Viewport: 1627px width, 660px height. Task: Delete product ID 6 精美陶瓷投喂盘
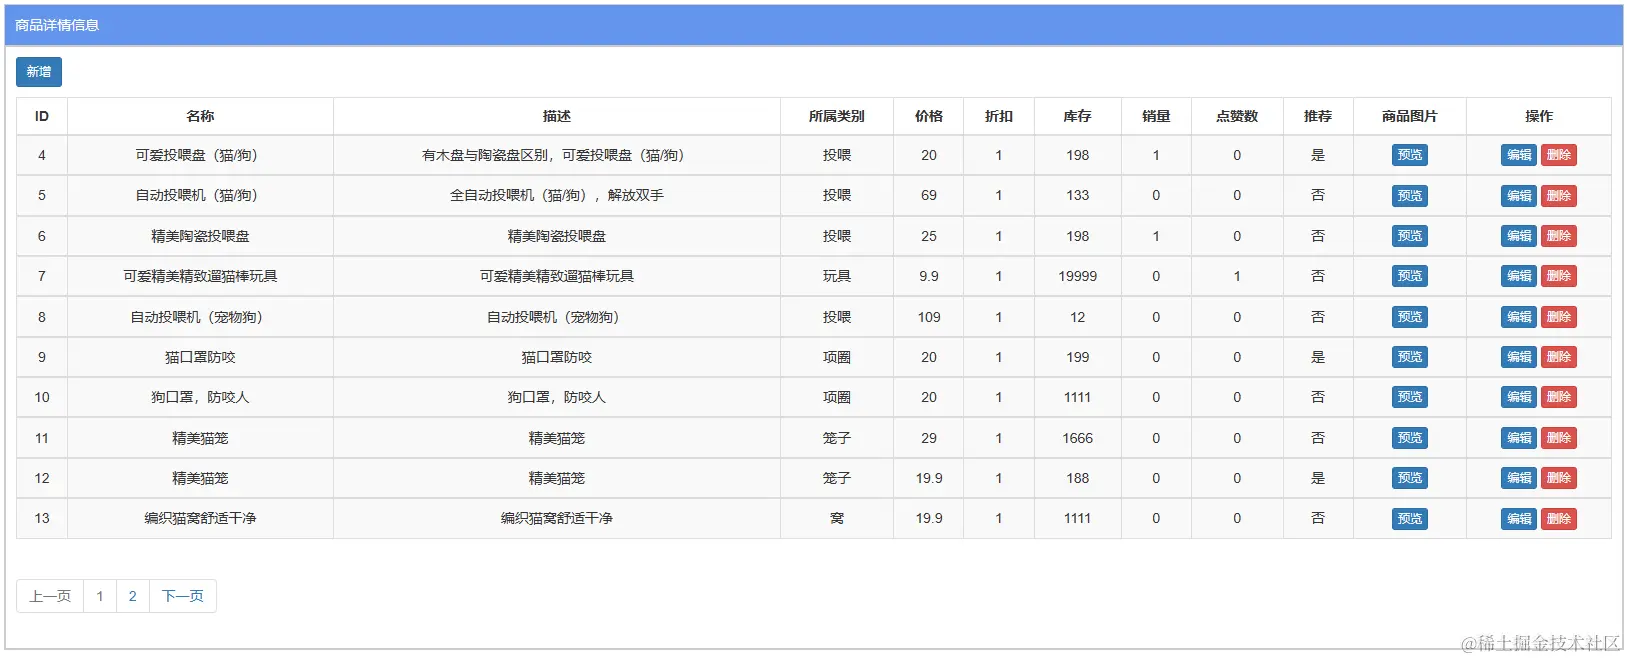[x=1558, y=236]
